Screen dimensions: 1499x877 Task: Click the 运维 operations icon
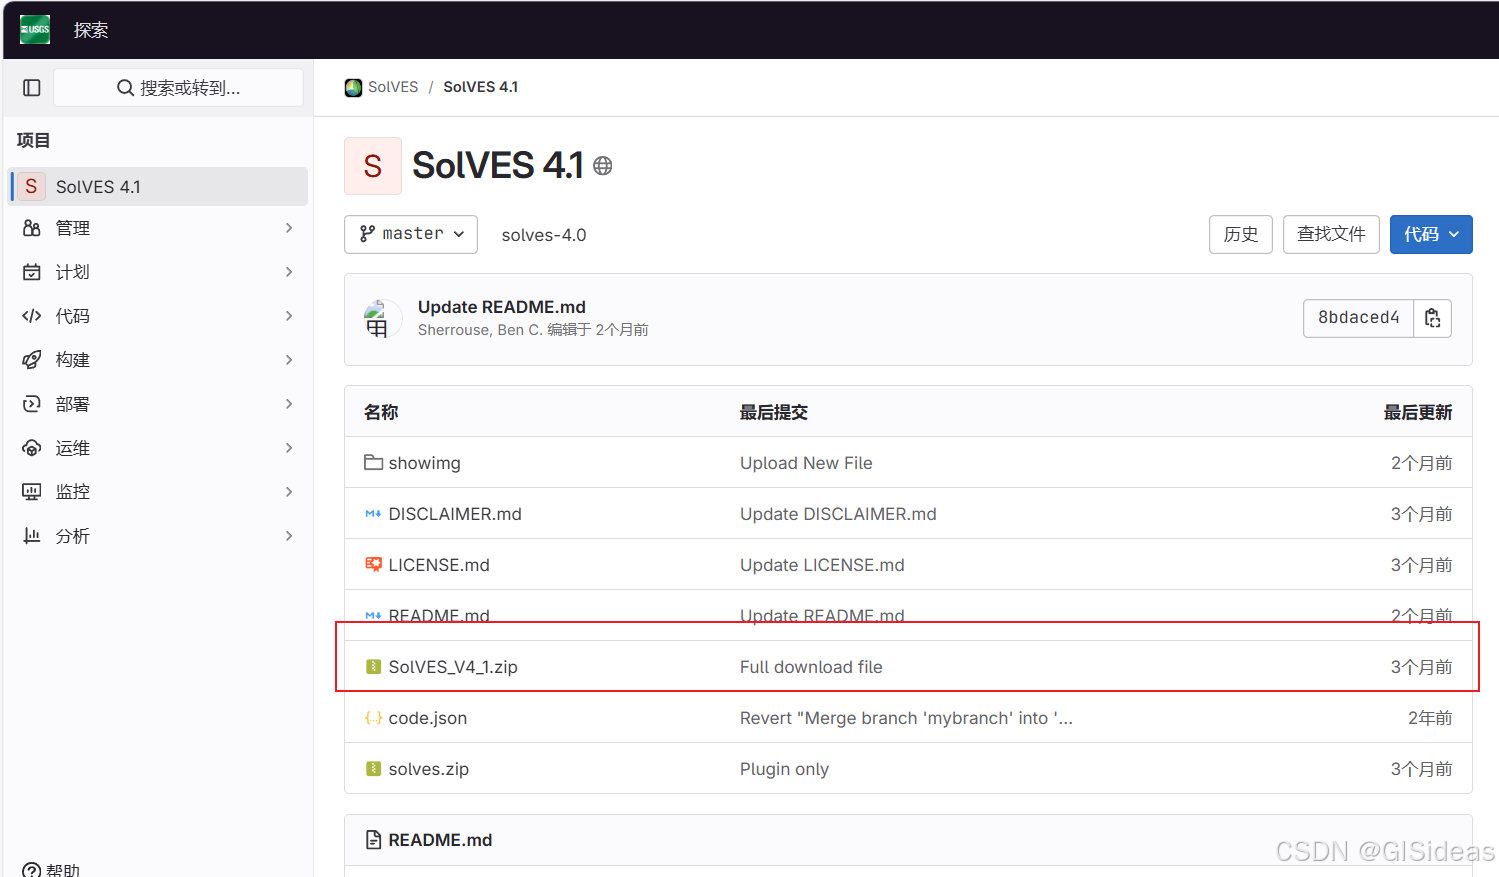click(32, 448)
